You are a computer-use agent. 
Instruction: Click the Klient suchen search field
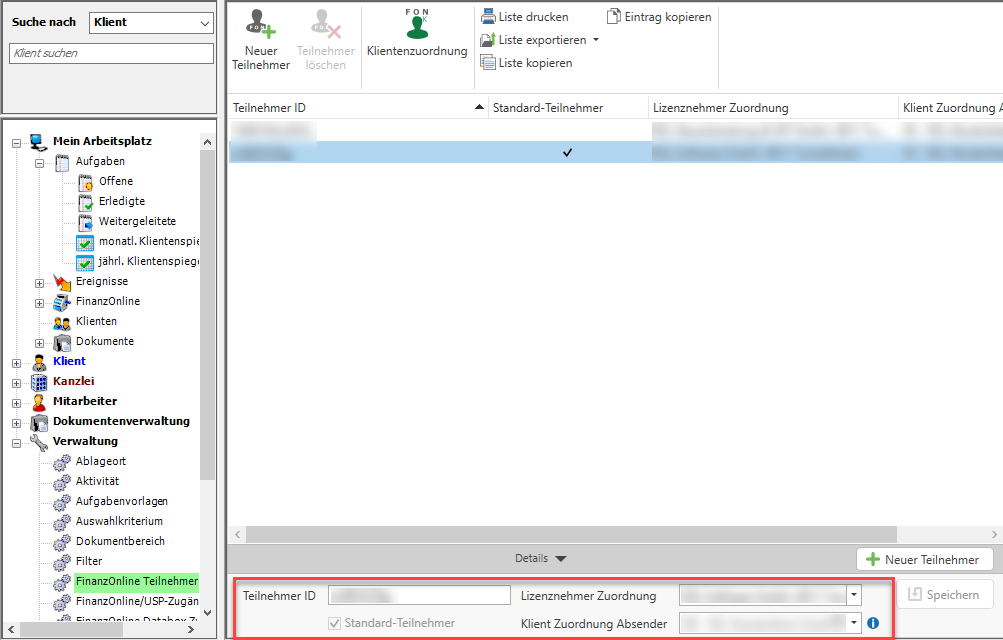(x=111, y=53)
